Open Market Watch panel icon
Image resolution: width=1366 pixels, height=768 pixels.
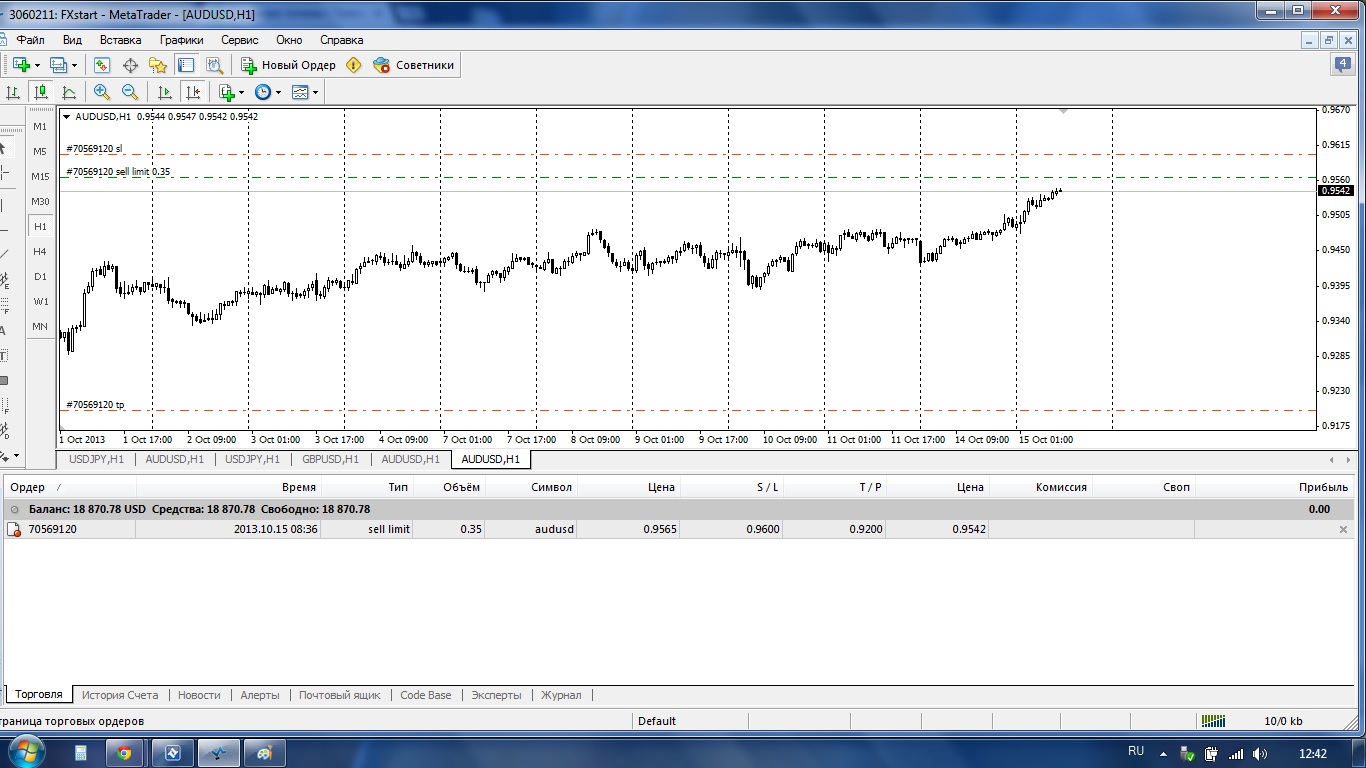[102, 65]
